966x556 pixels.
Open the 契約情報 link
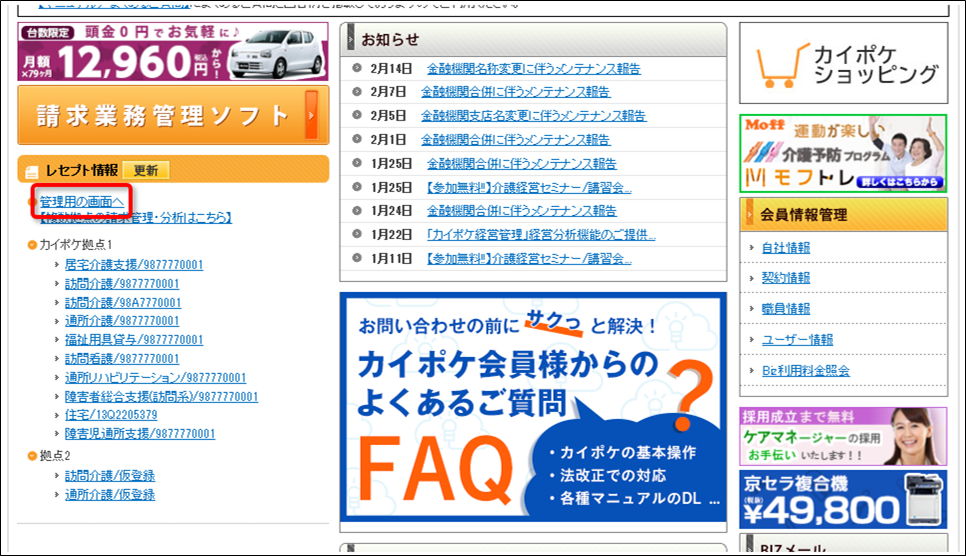click(785, 278)
